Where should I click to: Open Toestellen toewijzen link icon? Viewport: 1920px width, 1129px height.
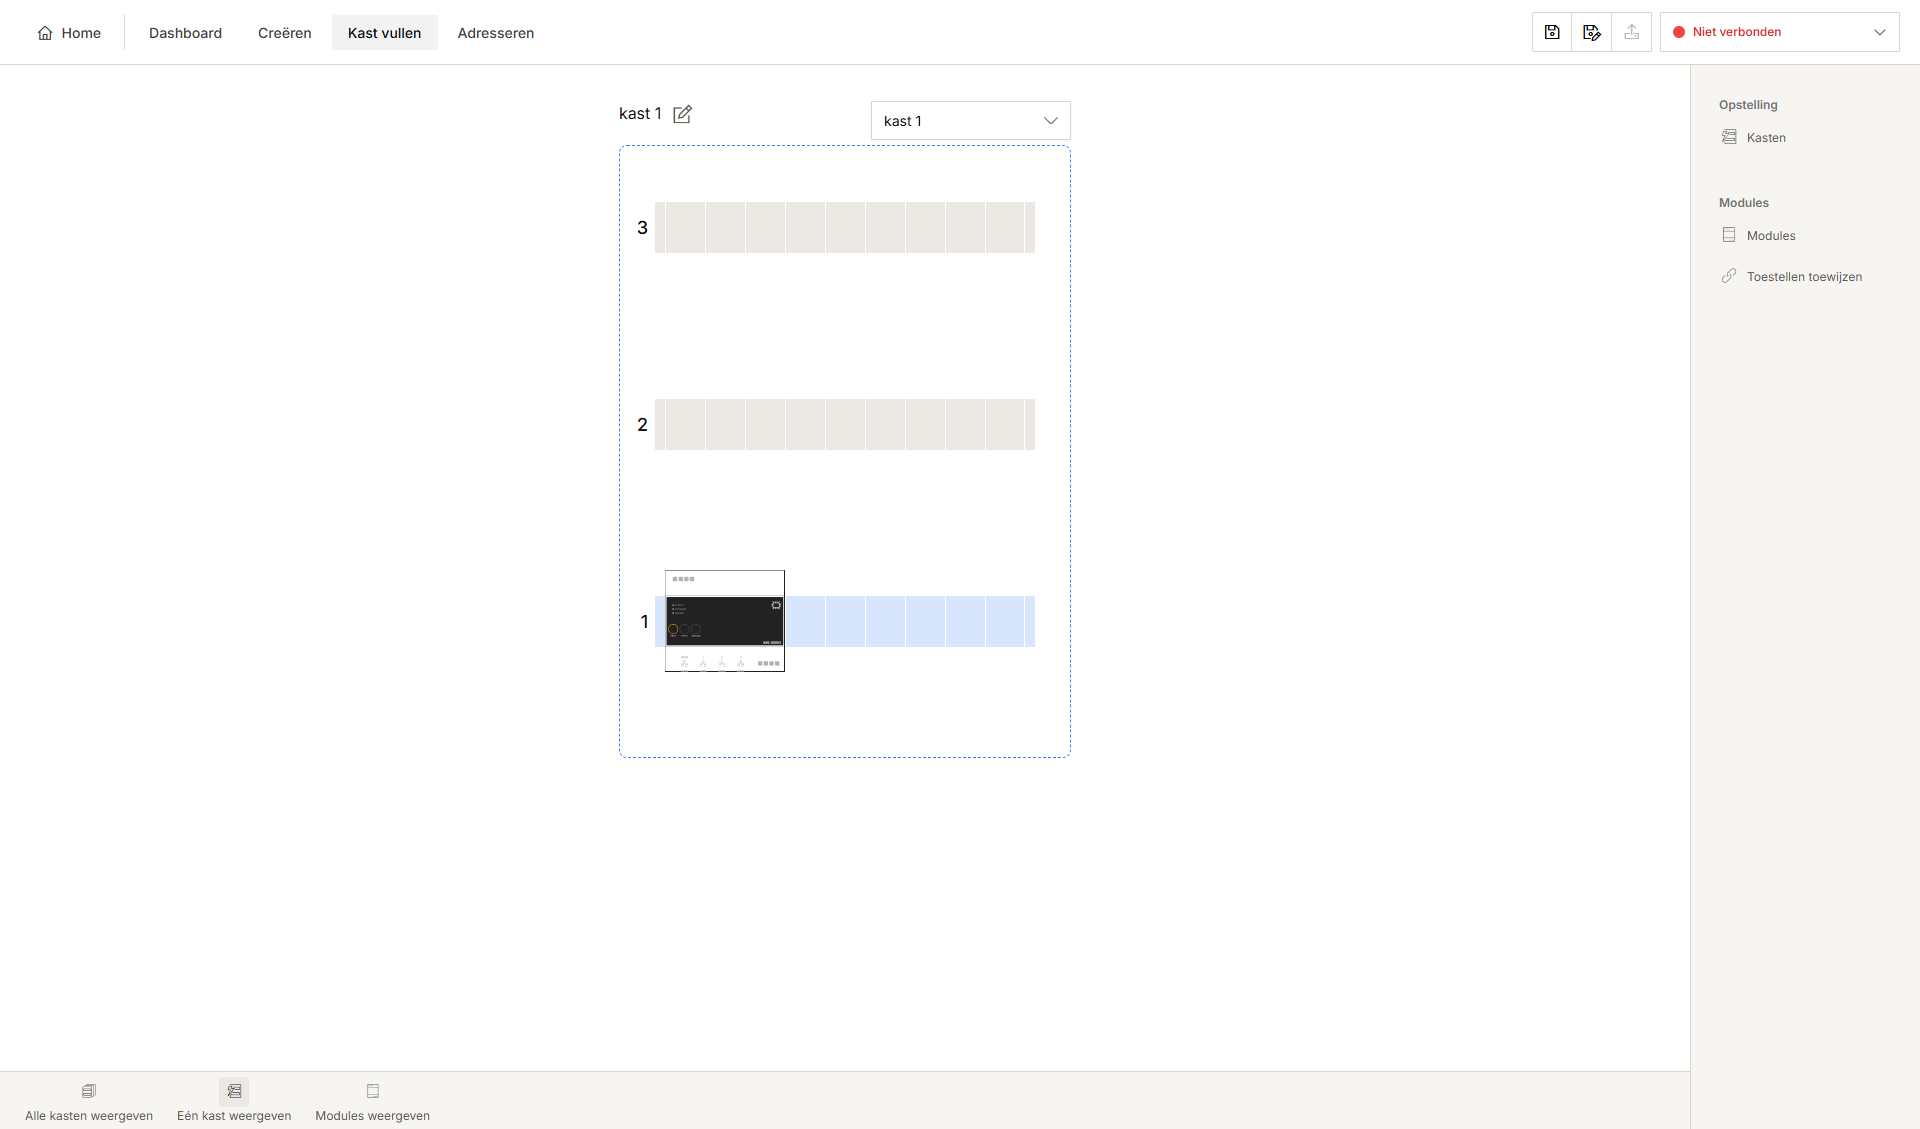(1729, 276)
